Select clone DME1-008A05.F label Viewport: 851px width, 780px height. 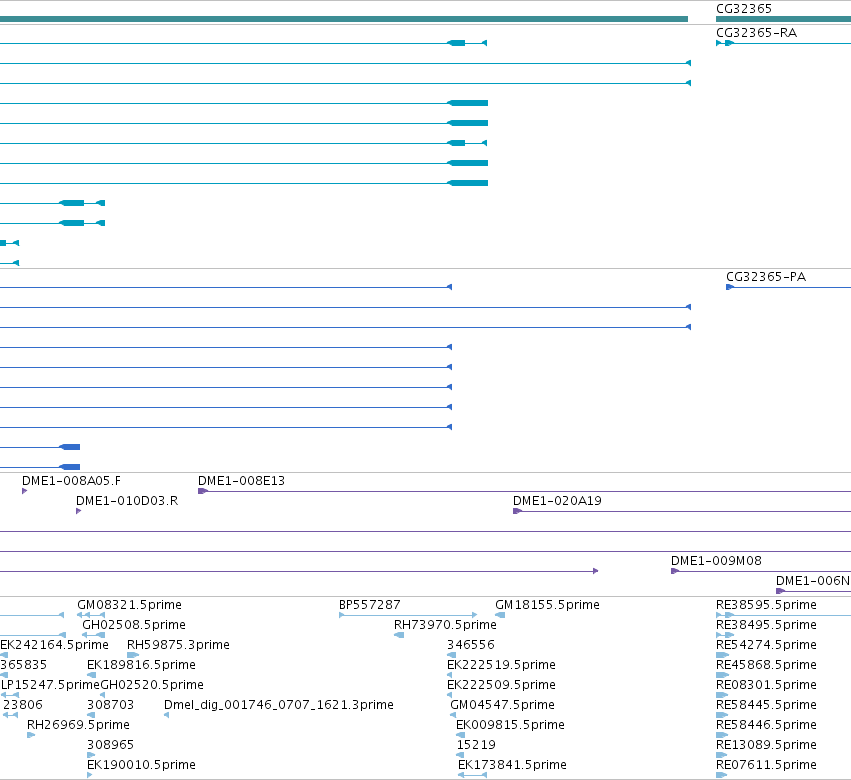point(71,481)
